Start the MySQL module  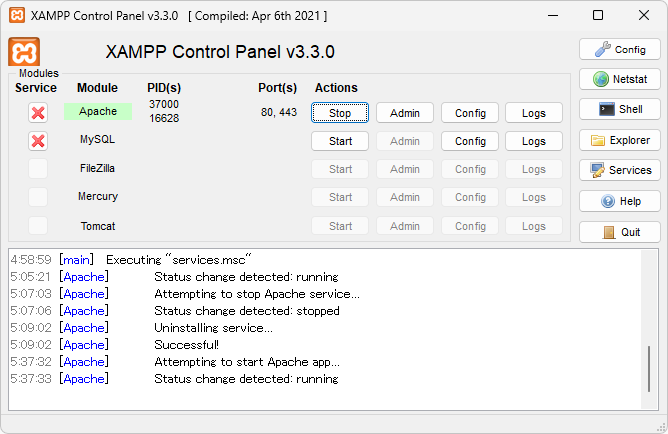pos(340,141)
